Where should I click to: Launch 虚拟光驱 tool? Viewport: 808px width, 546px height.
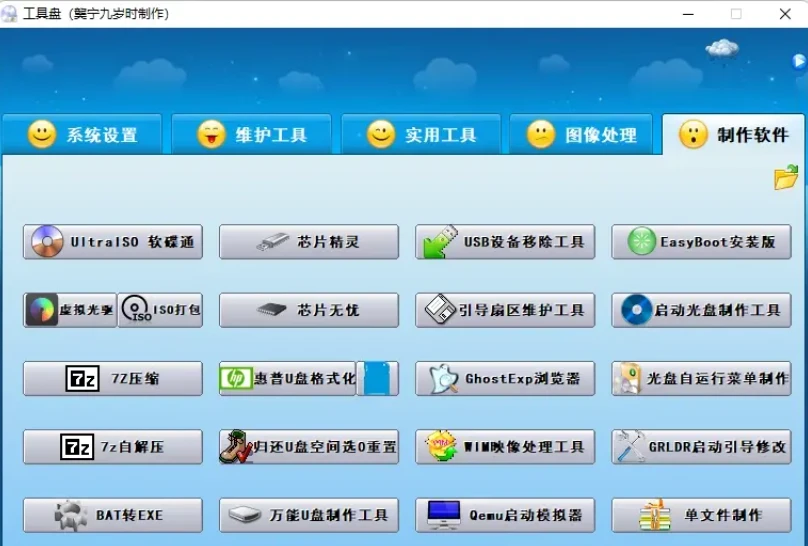pyautogui.click(x=70, y=310)
